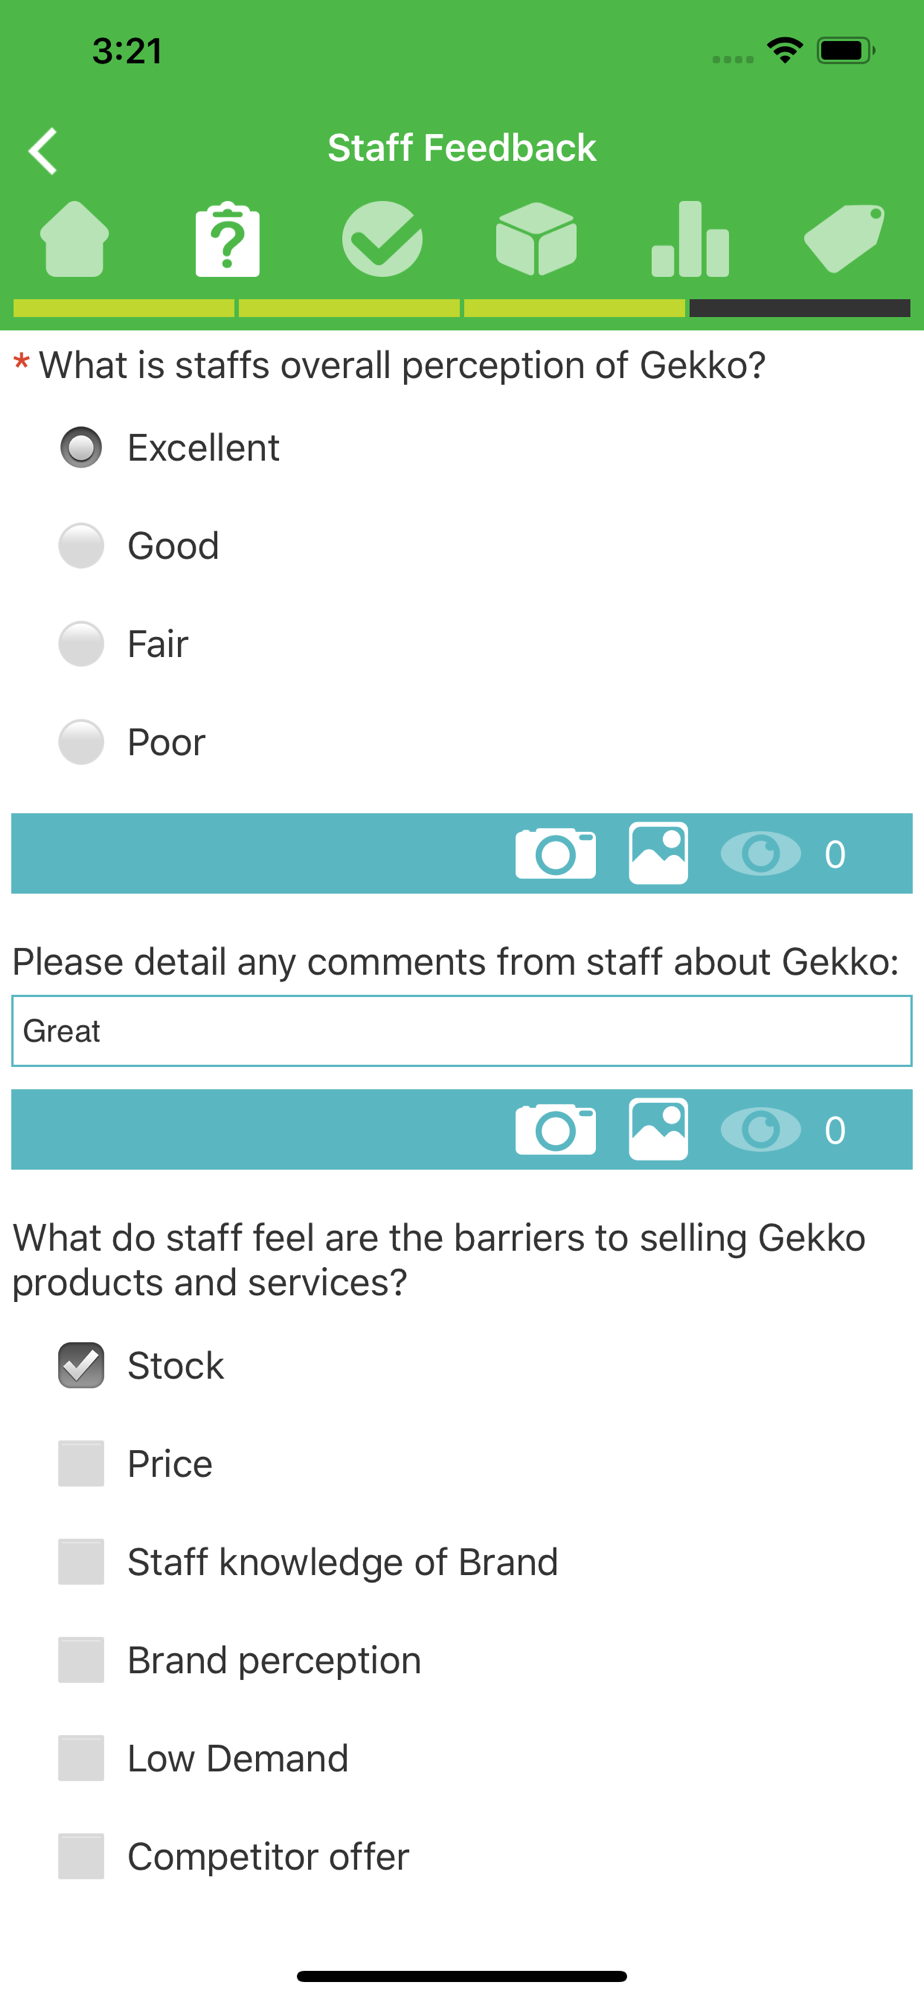This screenshot has height=2000, width=924.
Task: Tick the Low Demand checkbox
Action: point(81,1758)
